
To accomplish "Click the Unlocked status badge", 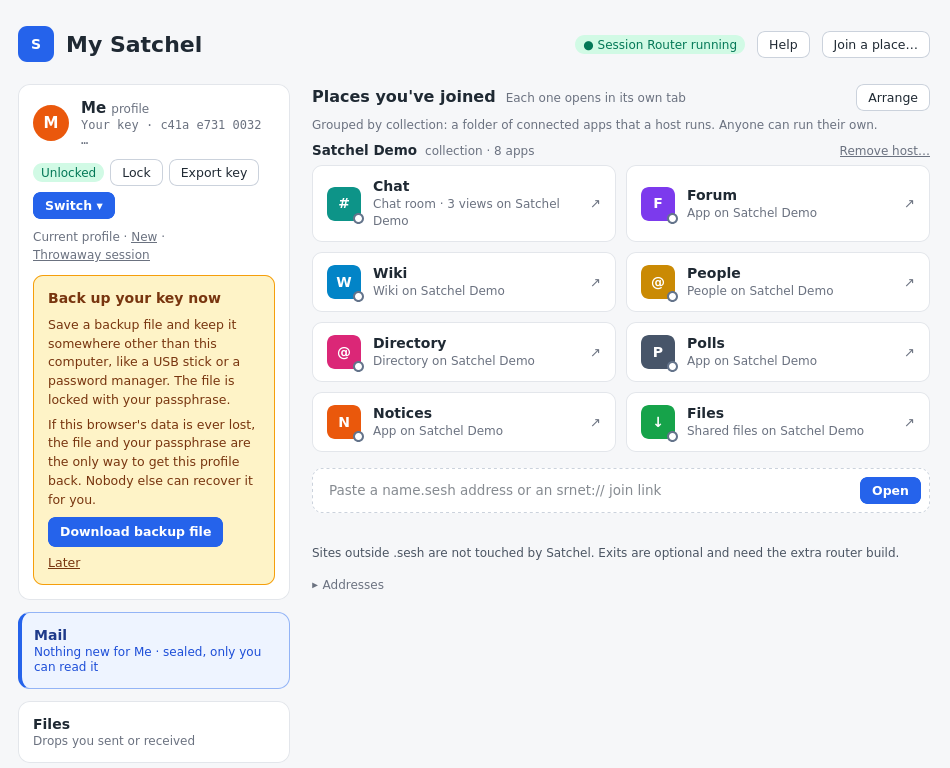I will click(x=68, y=173).
